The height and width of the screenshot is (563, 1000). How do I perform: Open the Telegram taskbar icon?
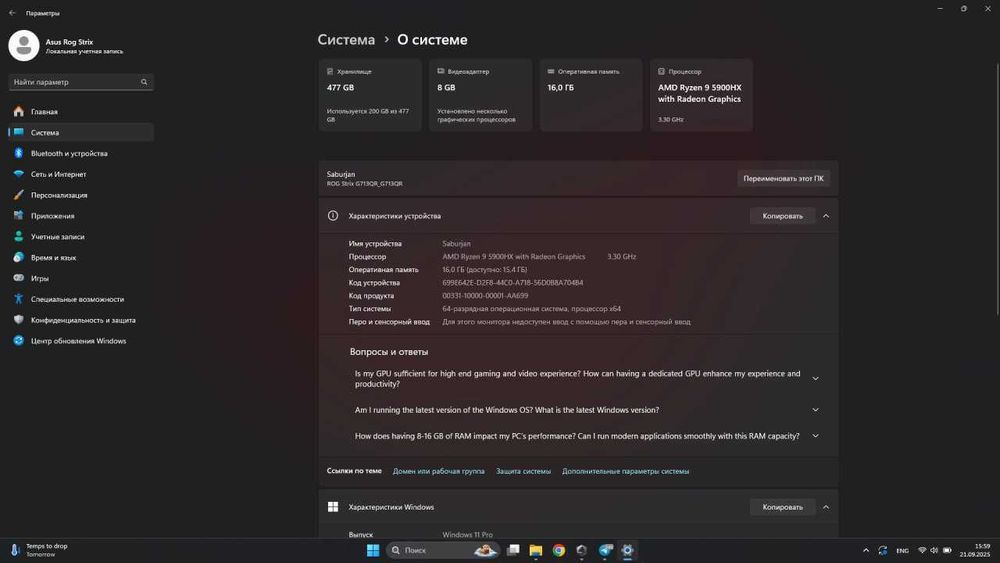605,550
